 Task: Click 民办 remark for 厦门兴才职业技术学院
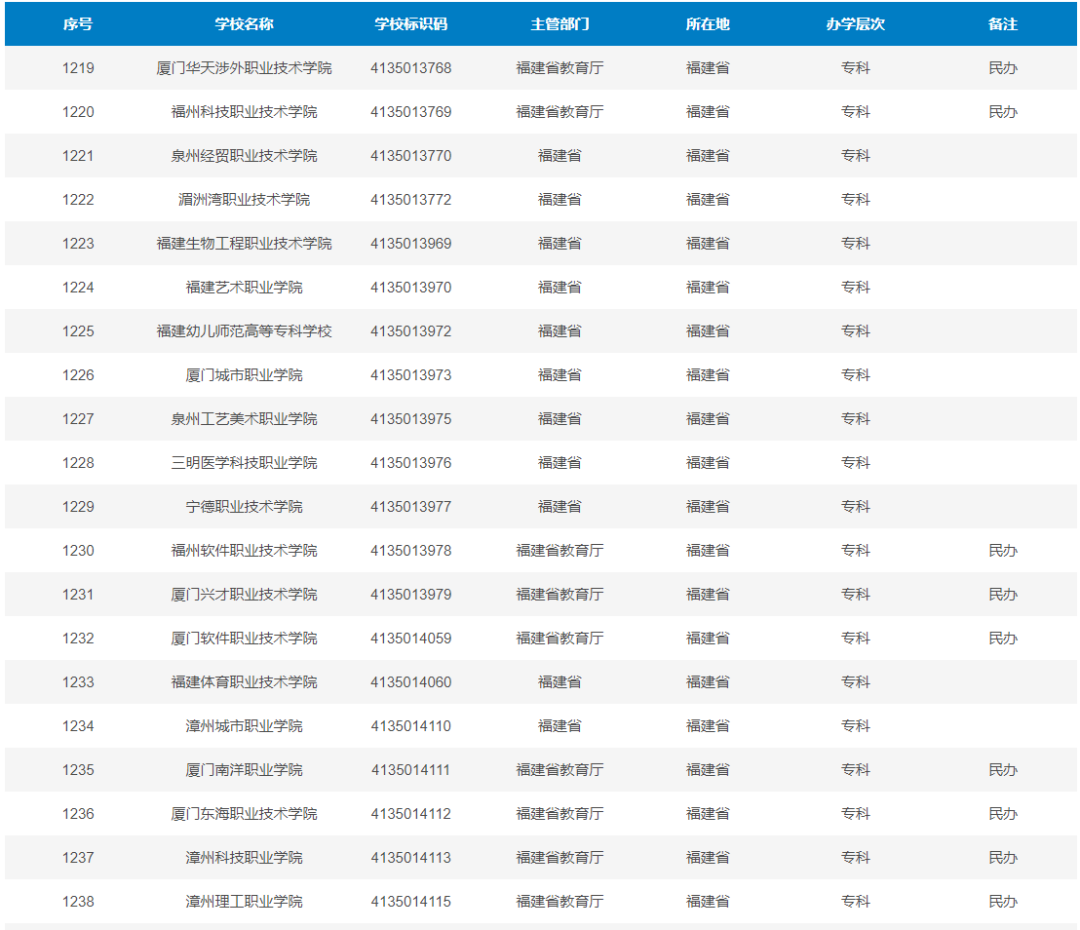click(1002, 594)
